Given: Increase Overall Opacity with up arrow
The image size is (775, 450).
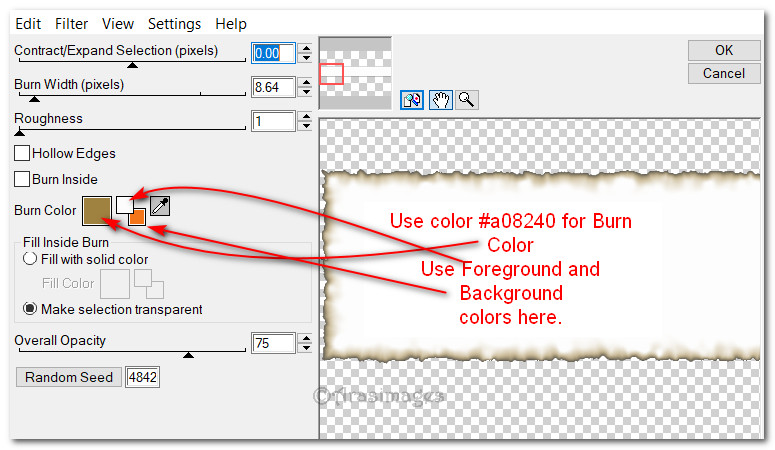Looking at the screenshot, I should (305, 338).
